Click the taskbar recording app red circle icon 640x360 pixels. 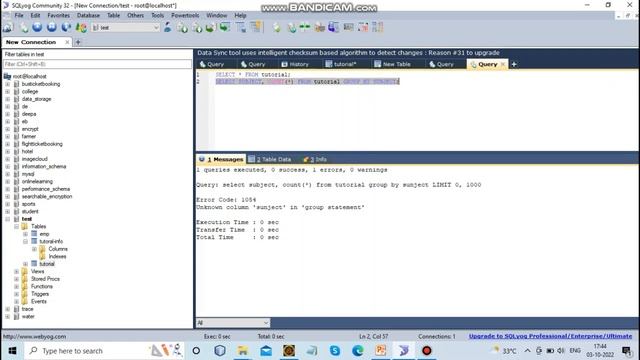(x=427, y=351)
